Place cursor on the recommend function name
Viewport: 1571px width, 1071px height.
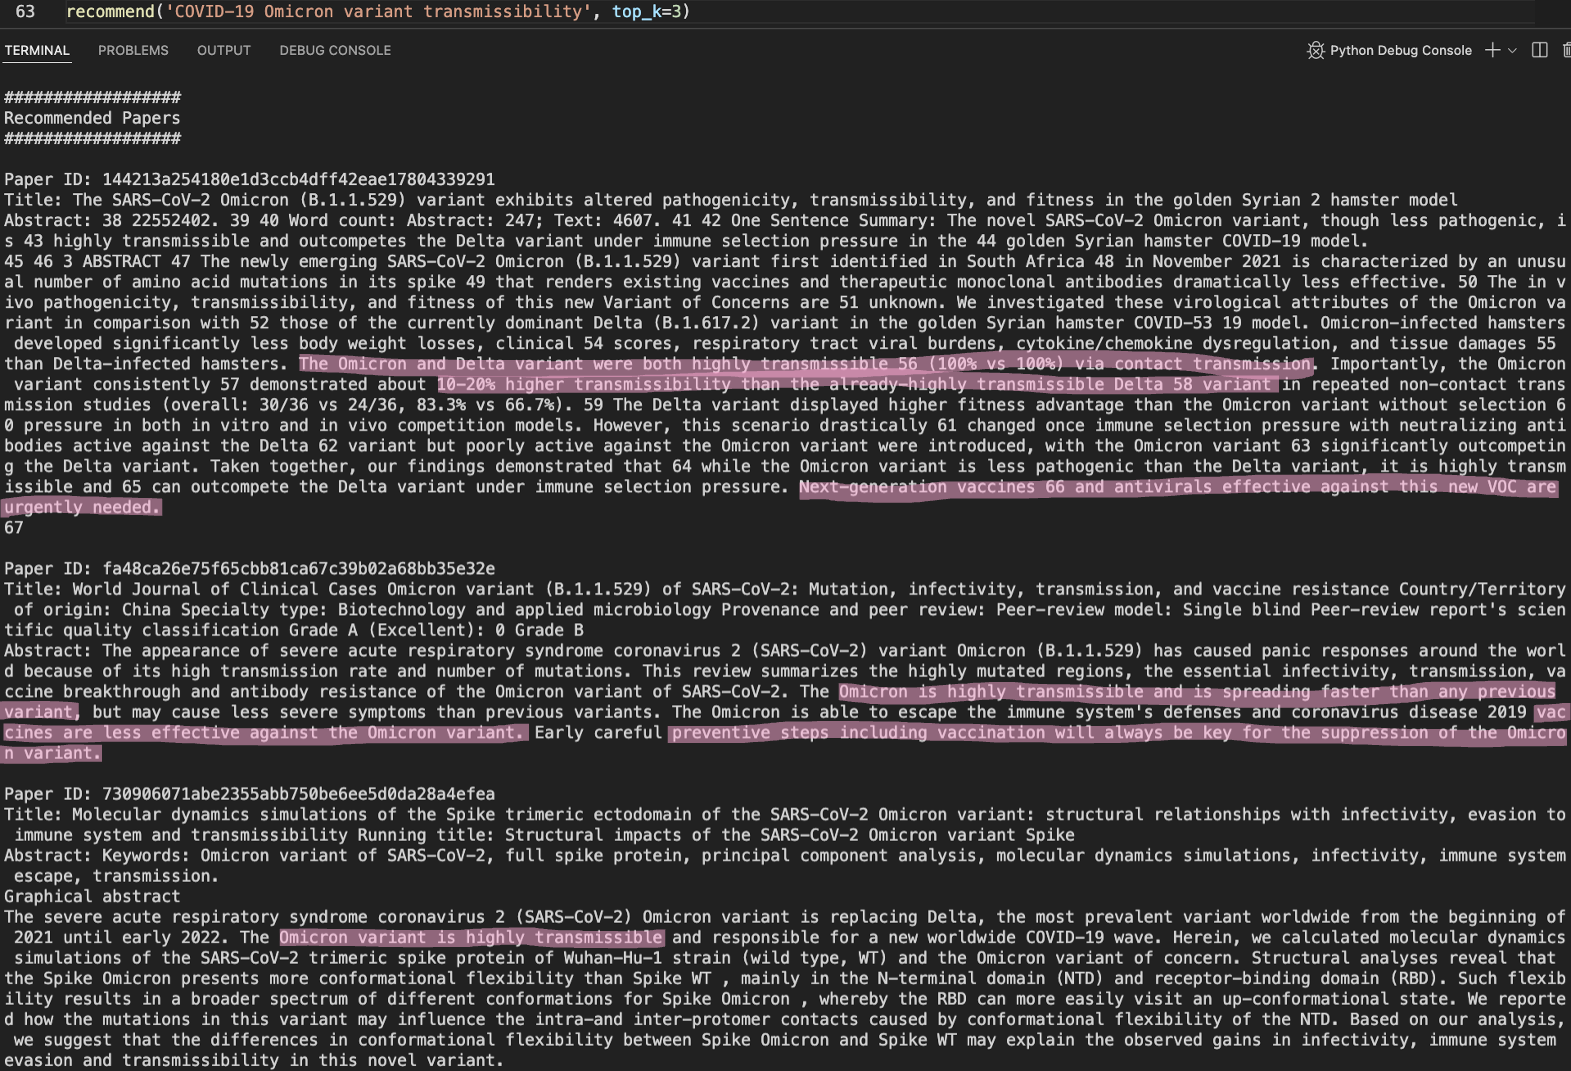(109, 11)
